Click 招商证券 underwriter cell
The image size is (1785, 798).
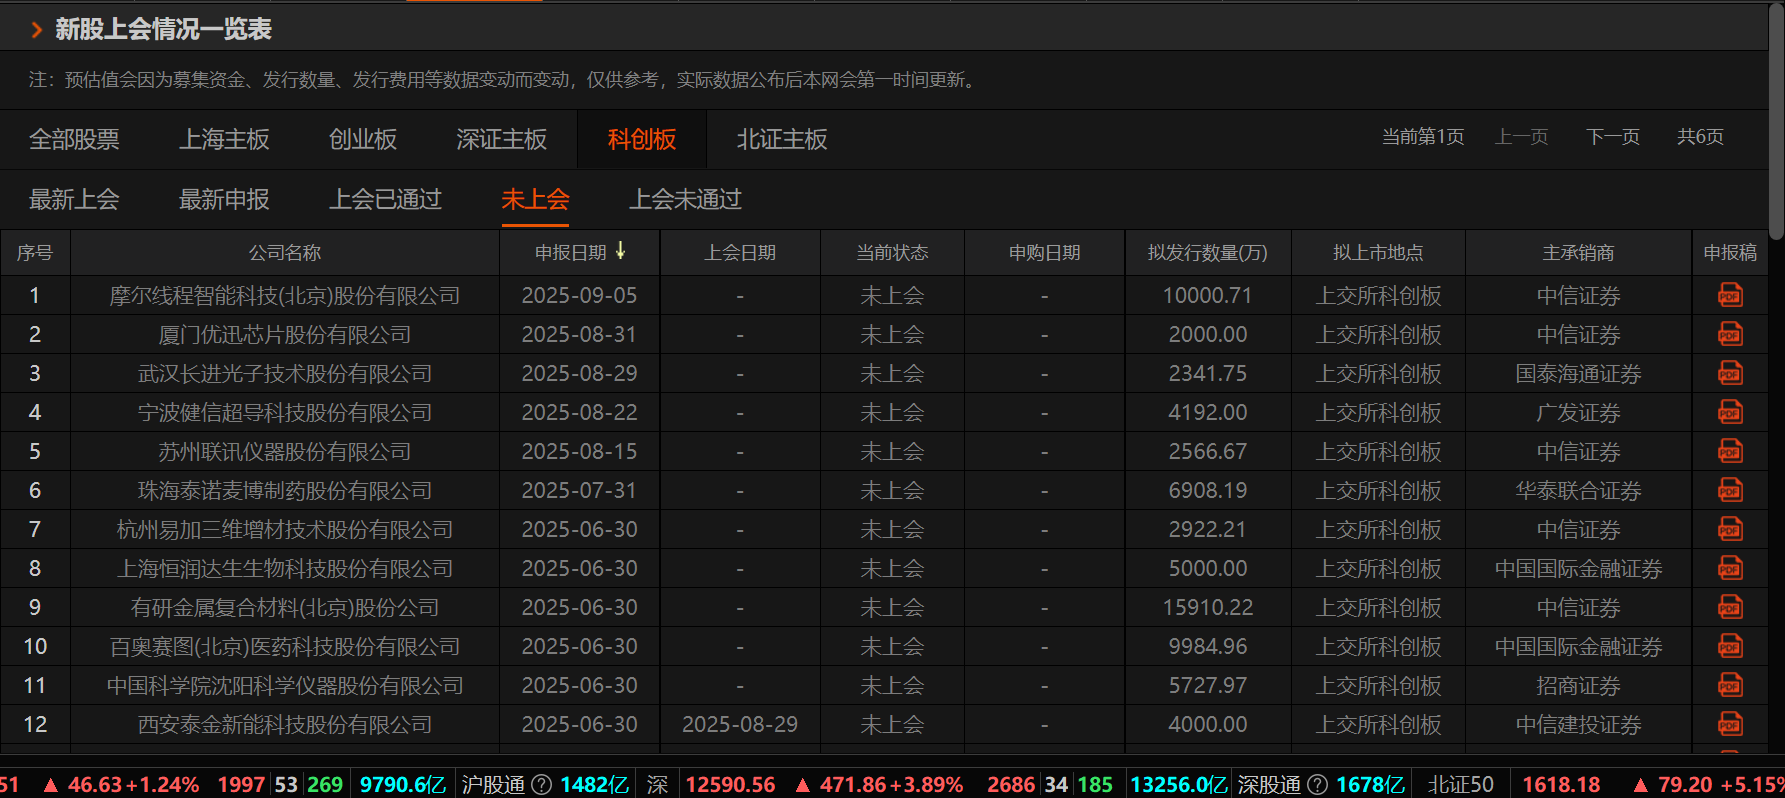[1578, 686]
